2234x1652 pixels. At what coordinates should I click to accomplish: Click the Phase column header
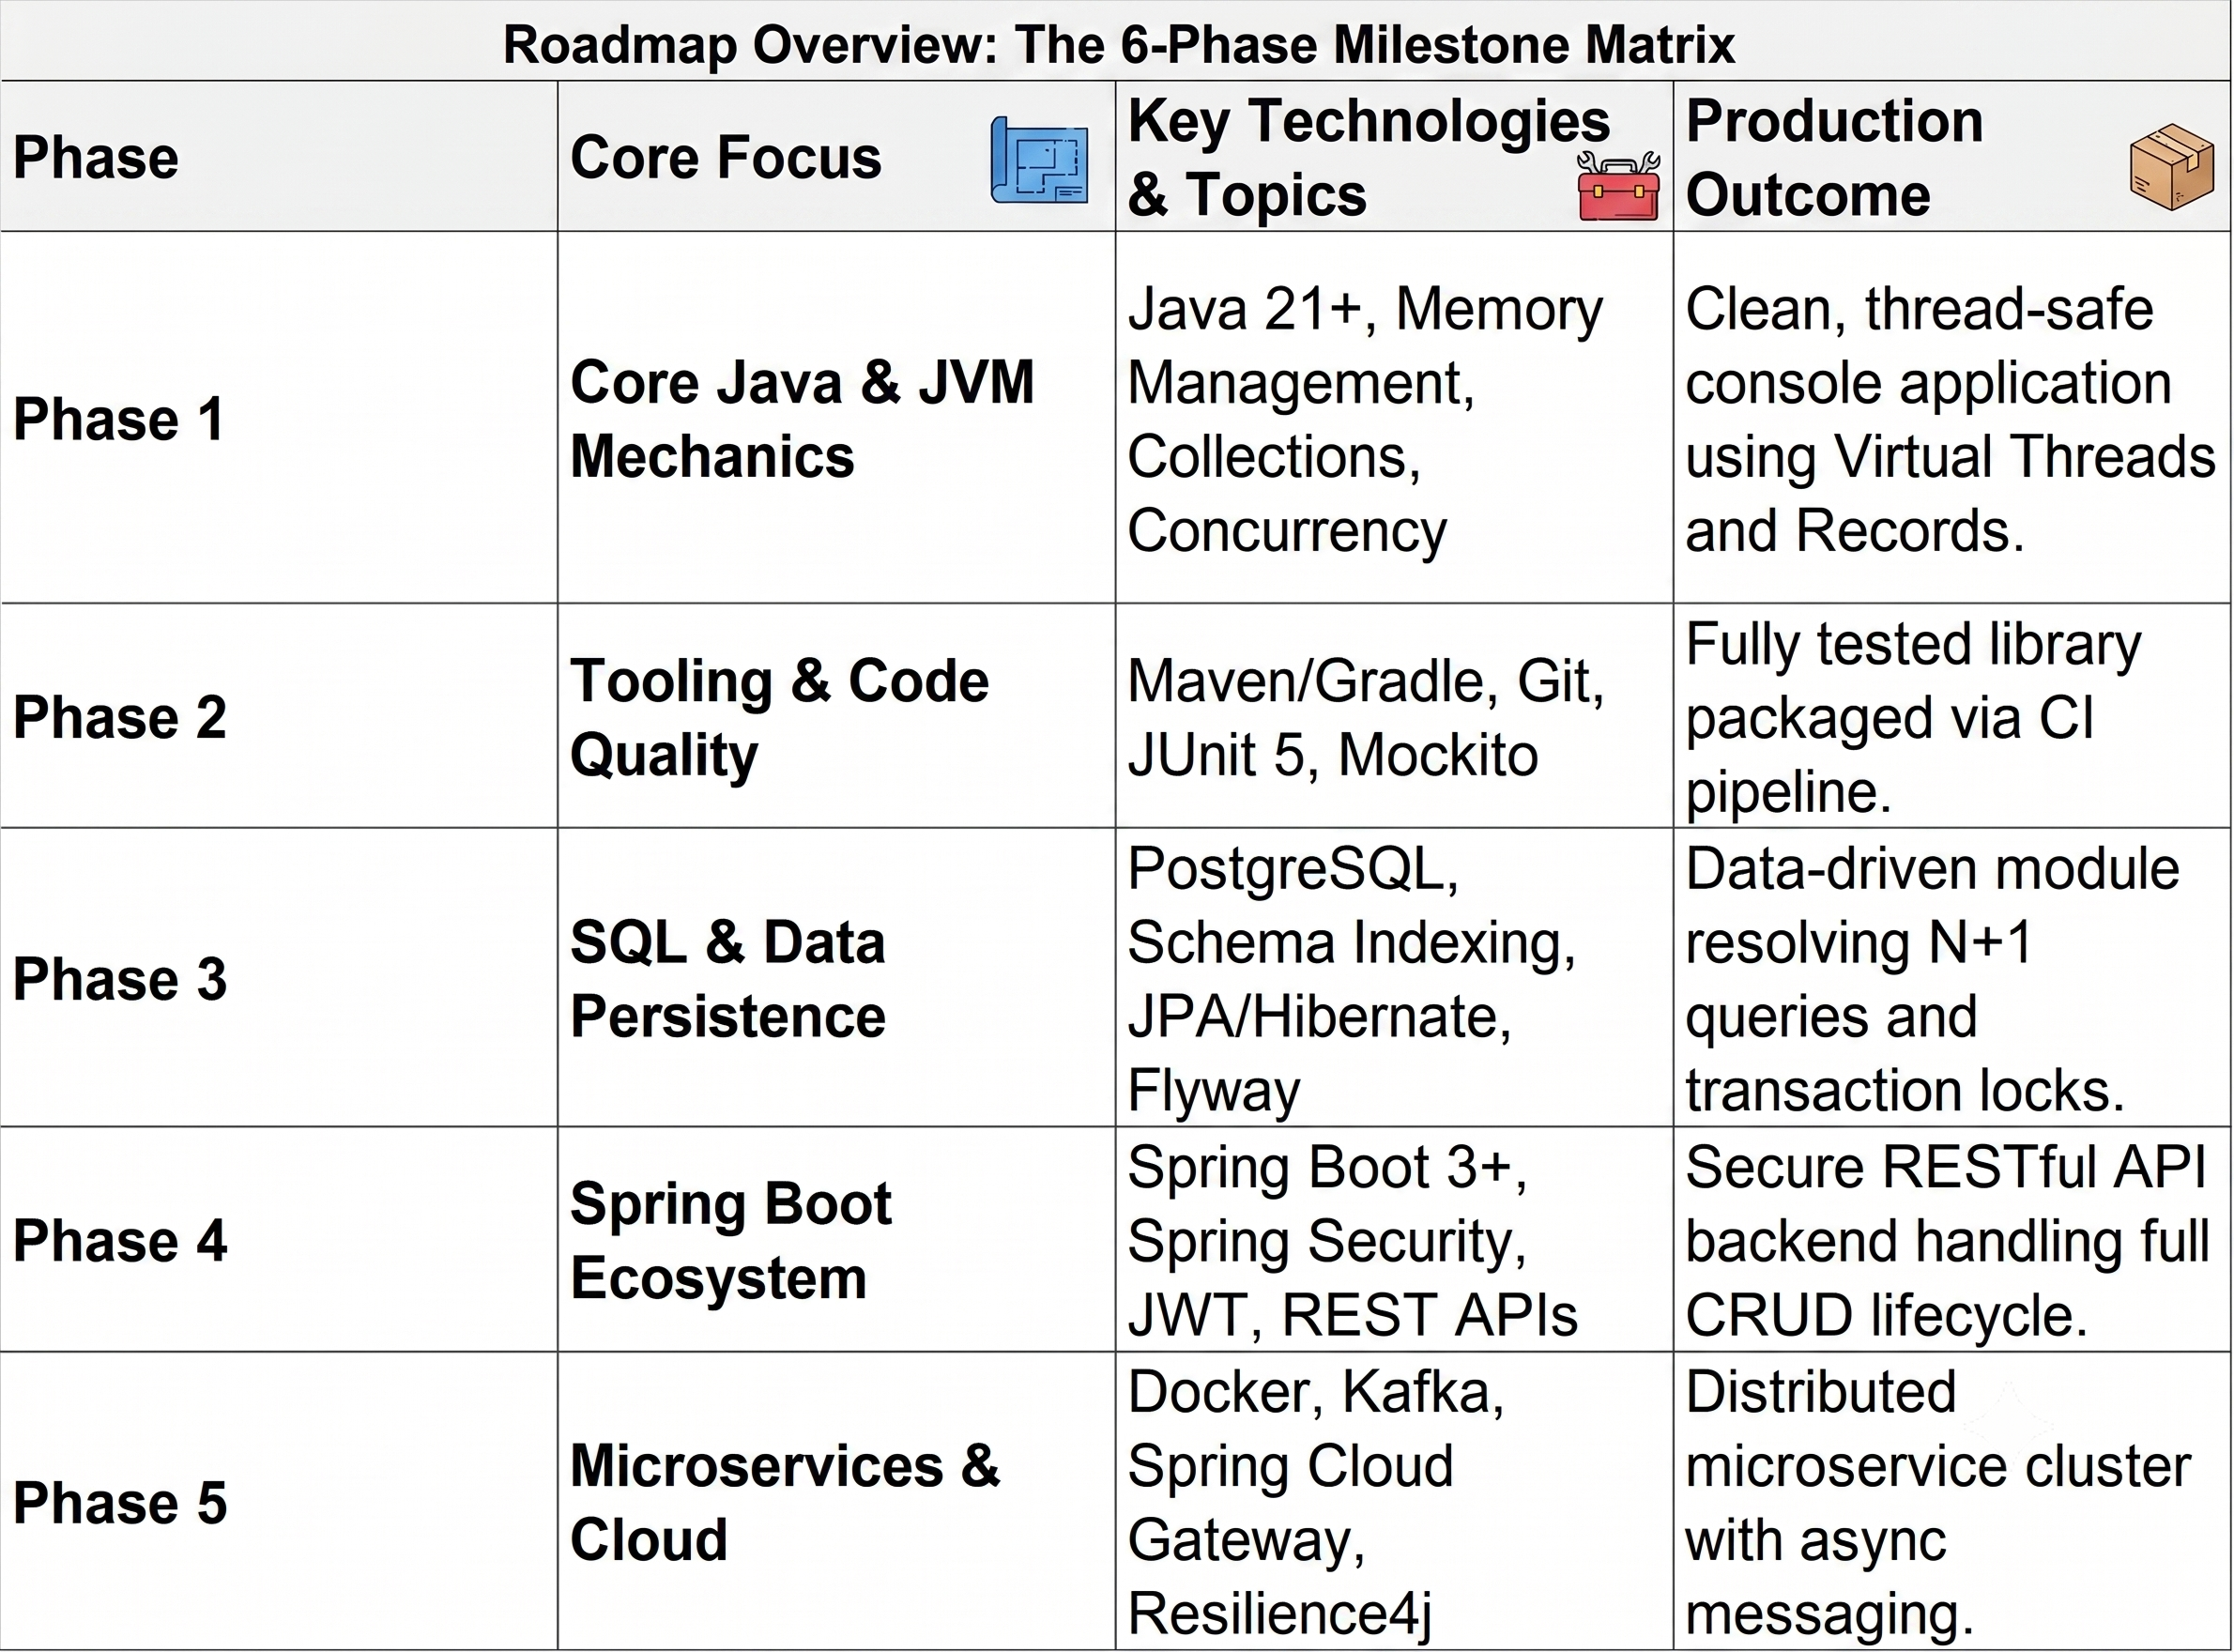point(95,157)
